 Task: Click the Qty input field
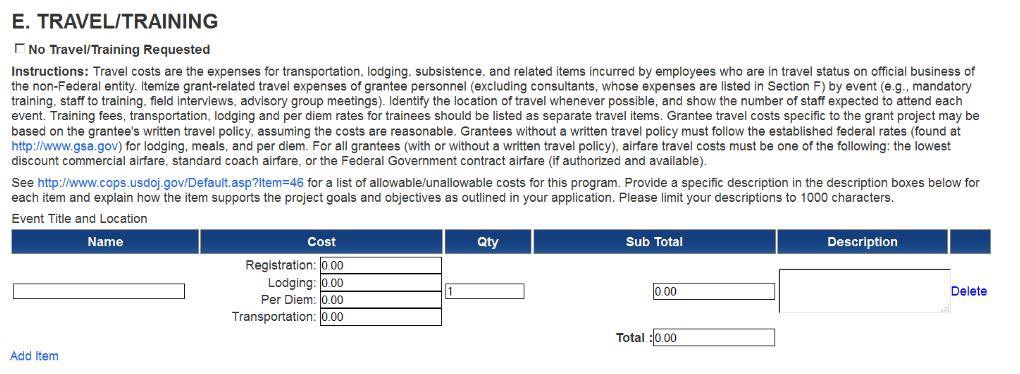pyautogui.click(x=485, y=291)
